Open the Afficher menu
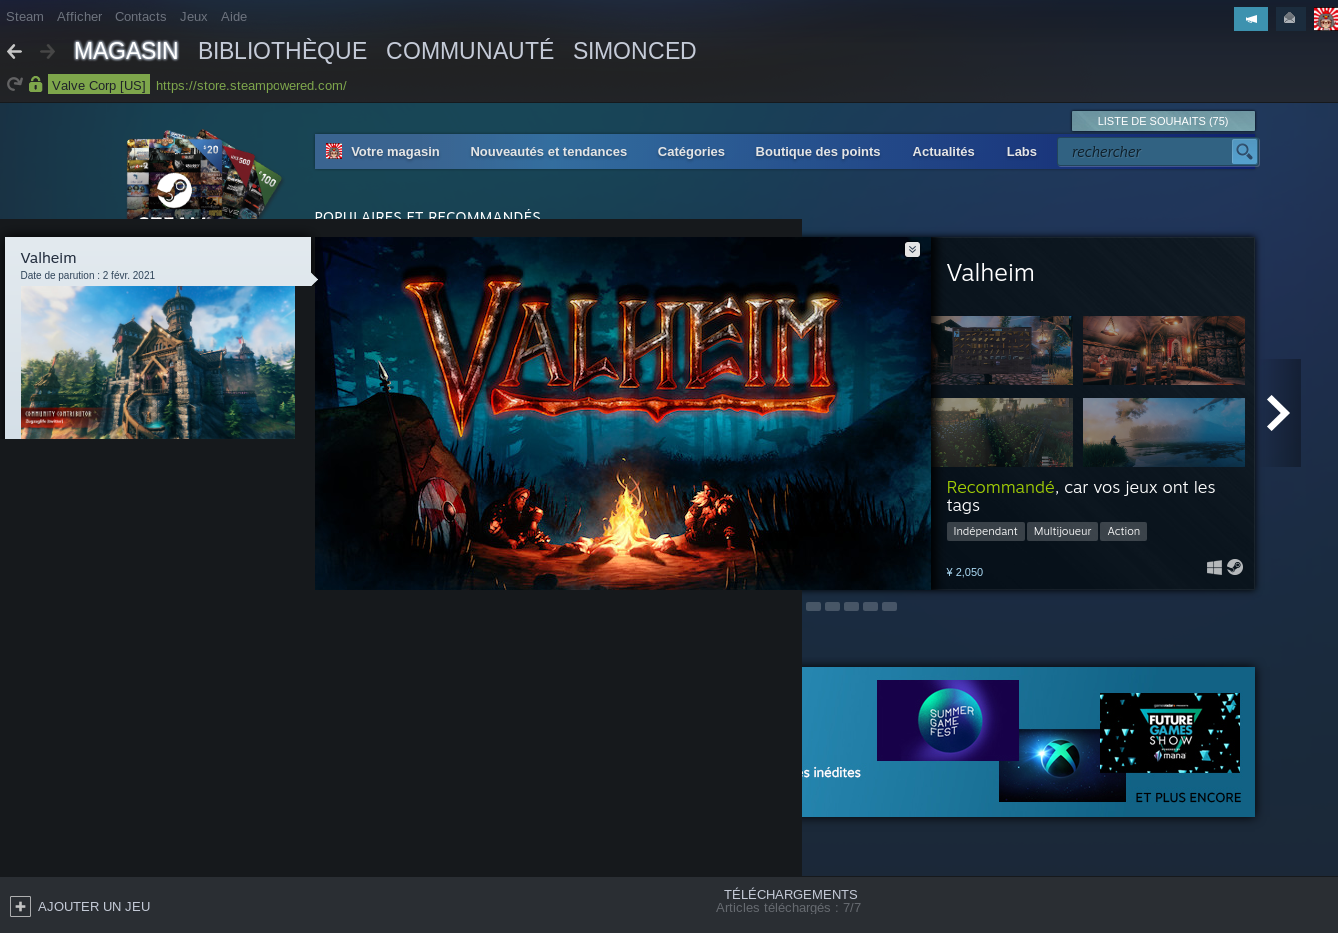 click(x=80, y=16)
